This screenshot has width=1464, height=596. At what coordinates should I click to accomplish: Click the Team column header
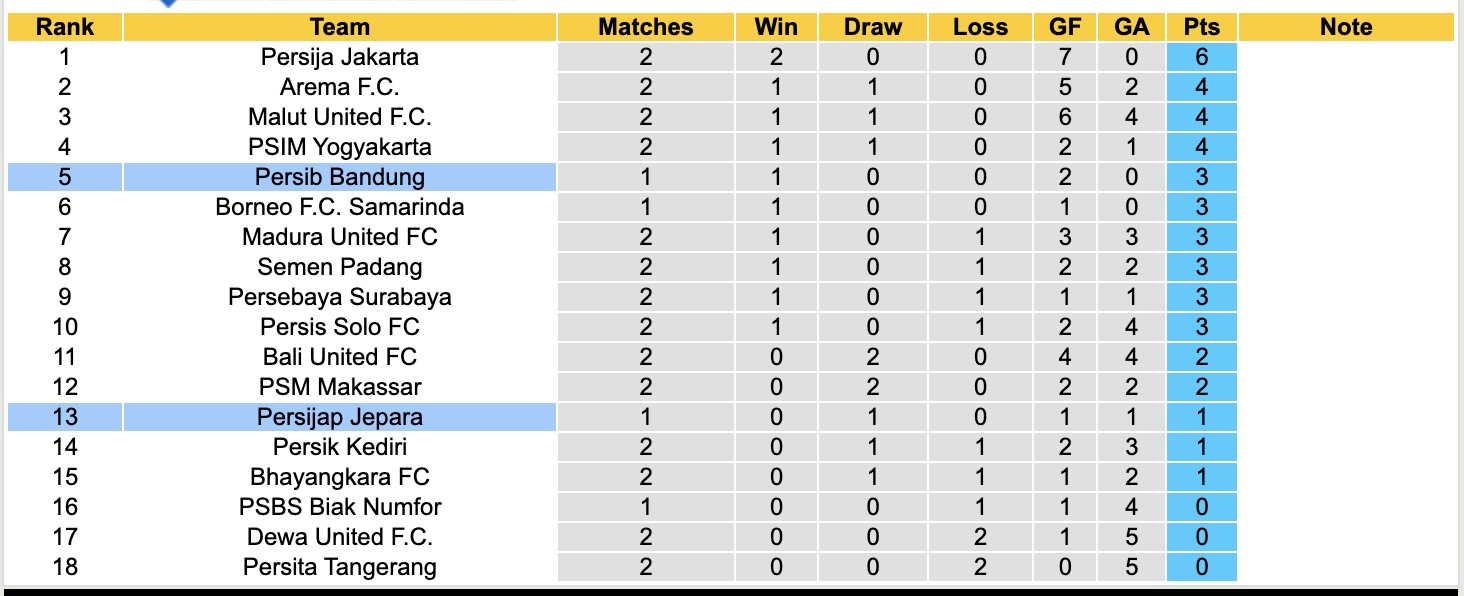tap(340, 27)
